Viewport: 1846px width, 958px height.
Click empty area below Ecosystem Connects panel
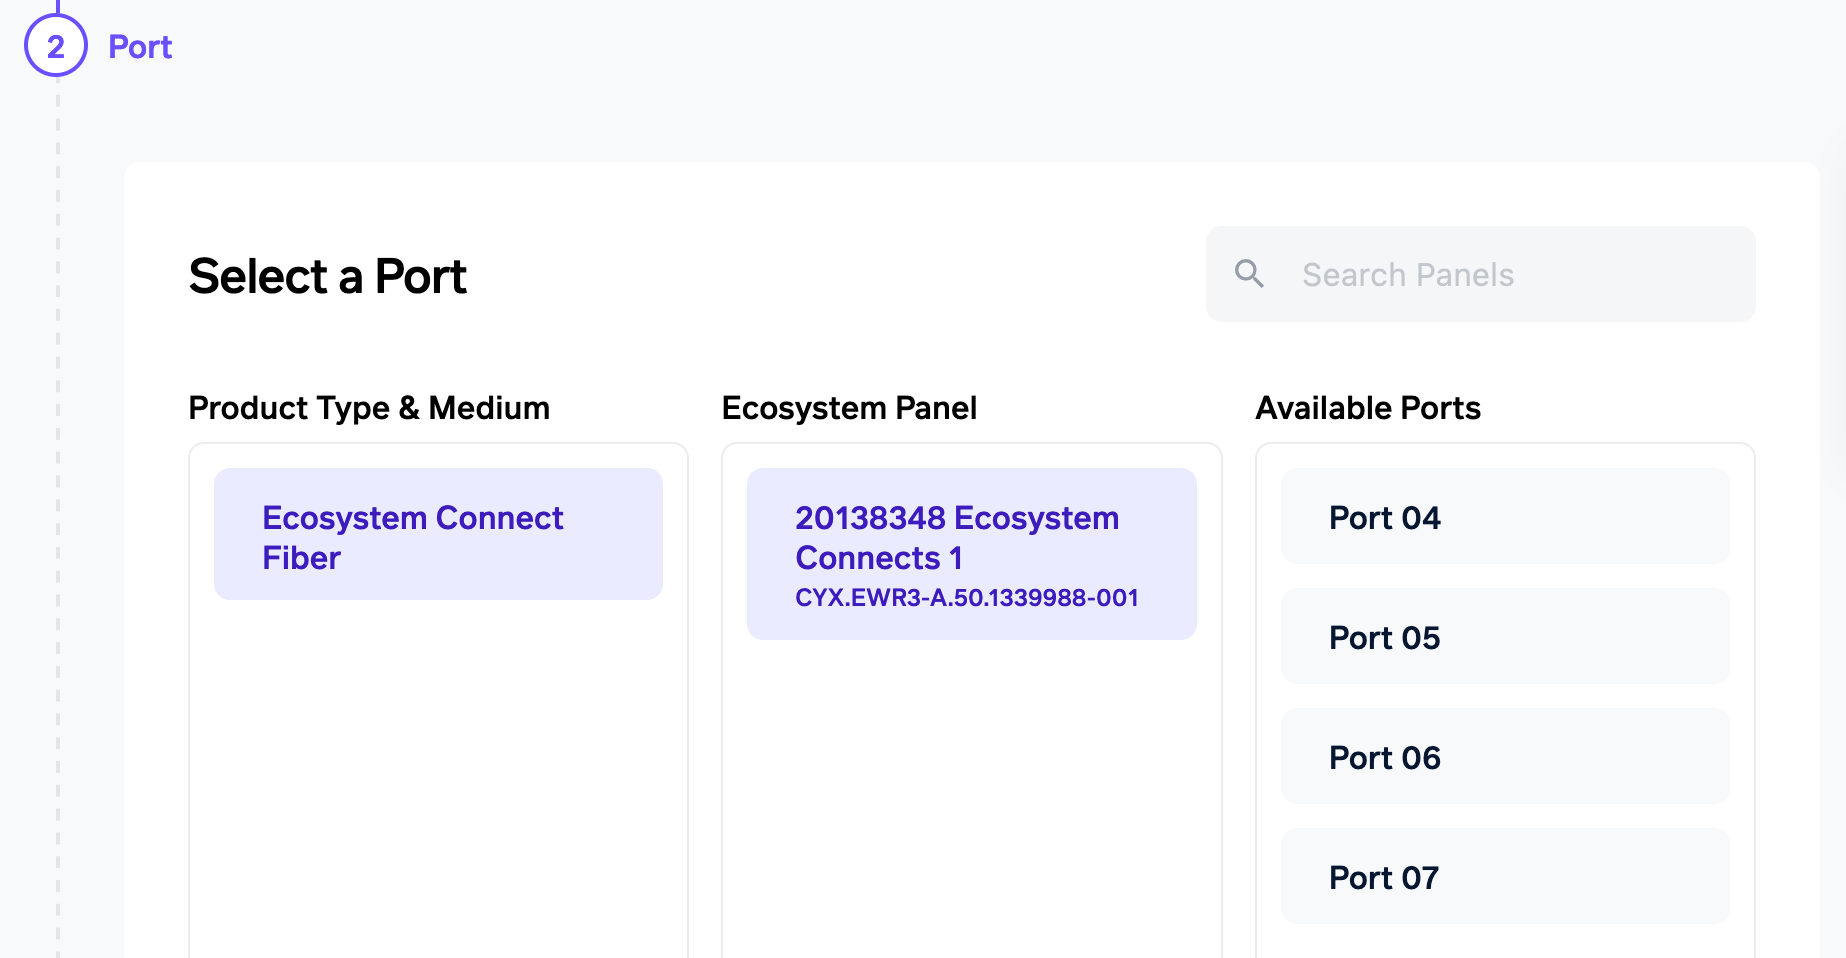click(x=971, y=800)
